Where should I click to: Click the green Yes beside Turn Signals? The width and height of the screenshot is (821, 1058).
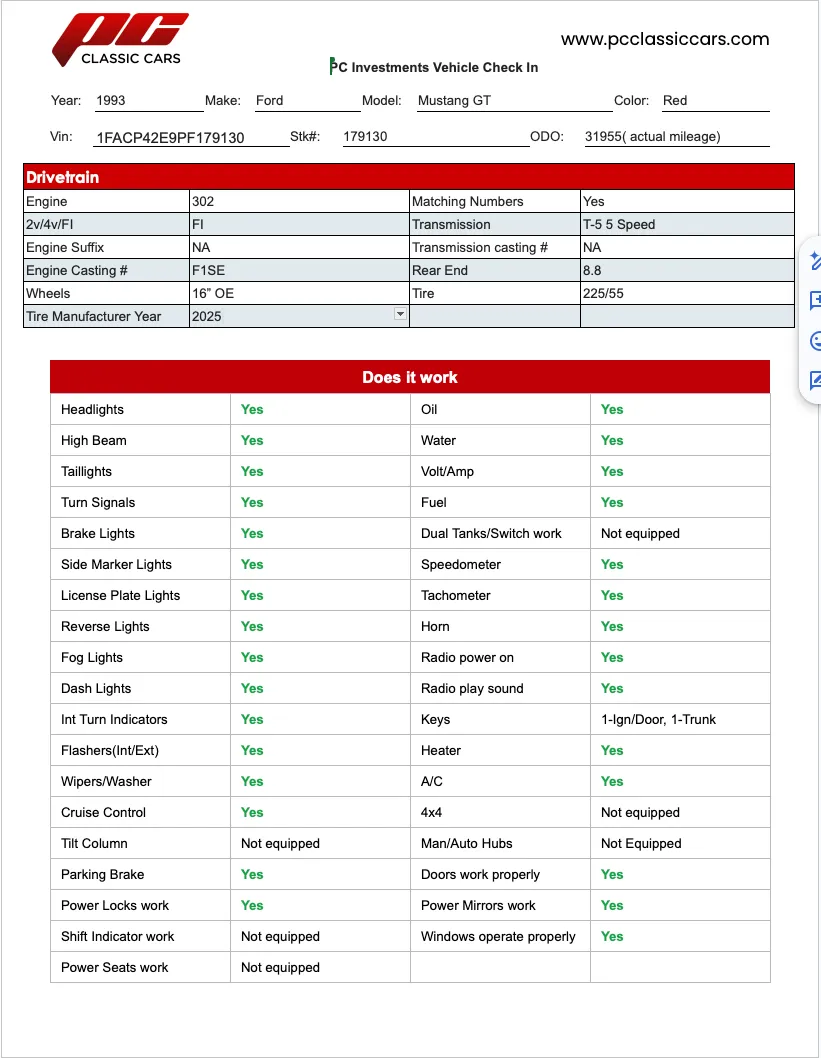(252, 503)
